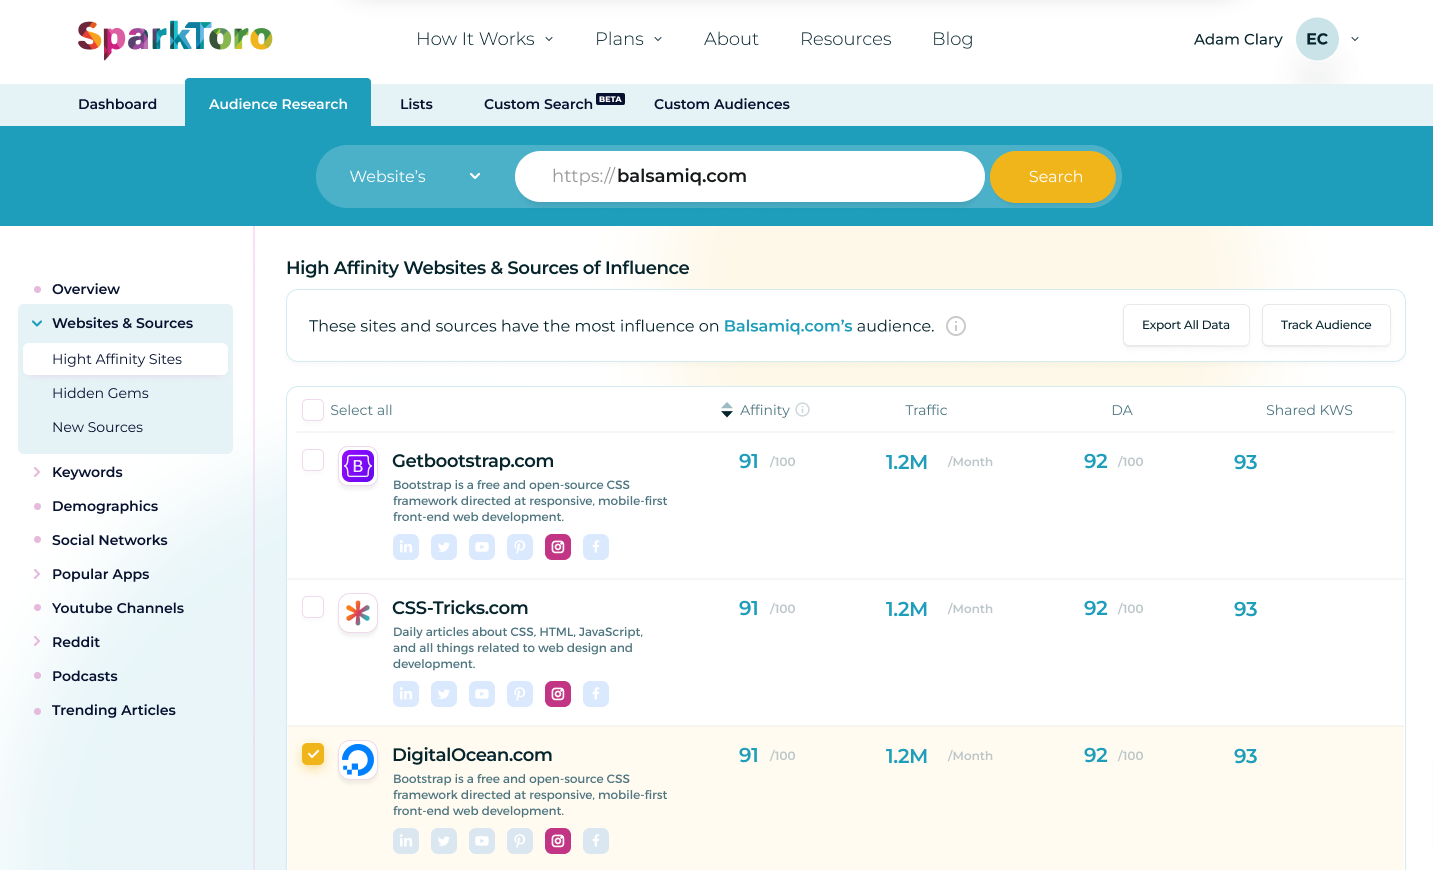Open Getbootstrap.com's YouTube icon
The image size is (1433, 870).
(482, 547)
